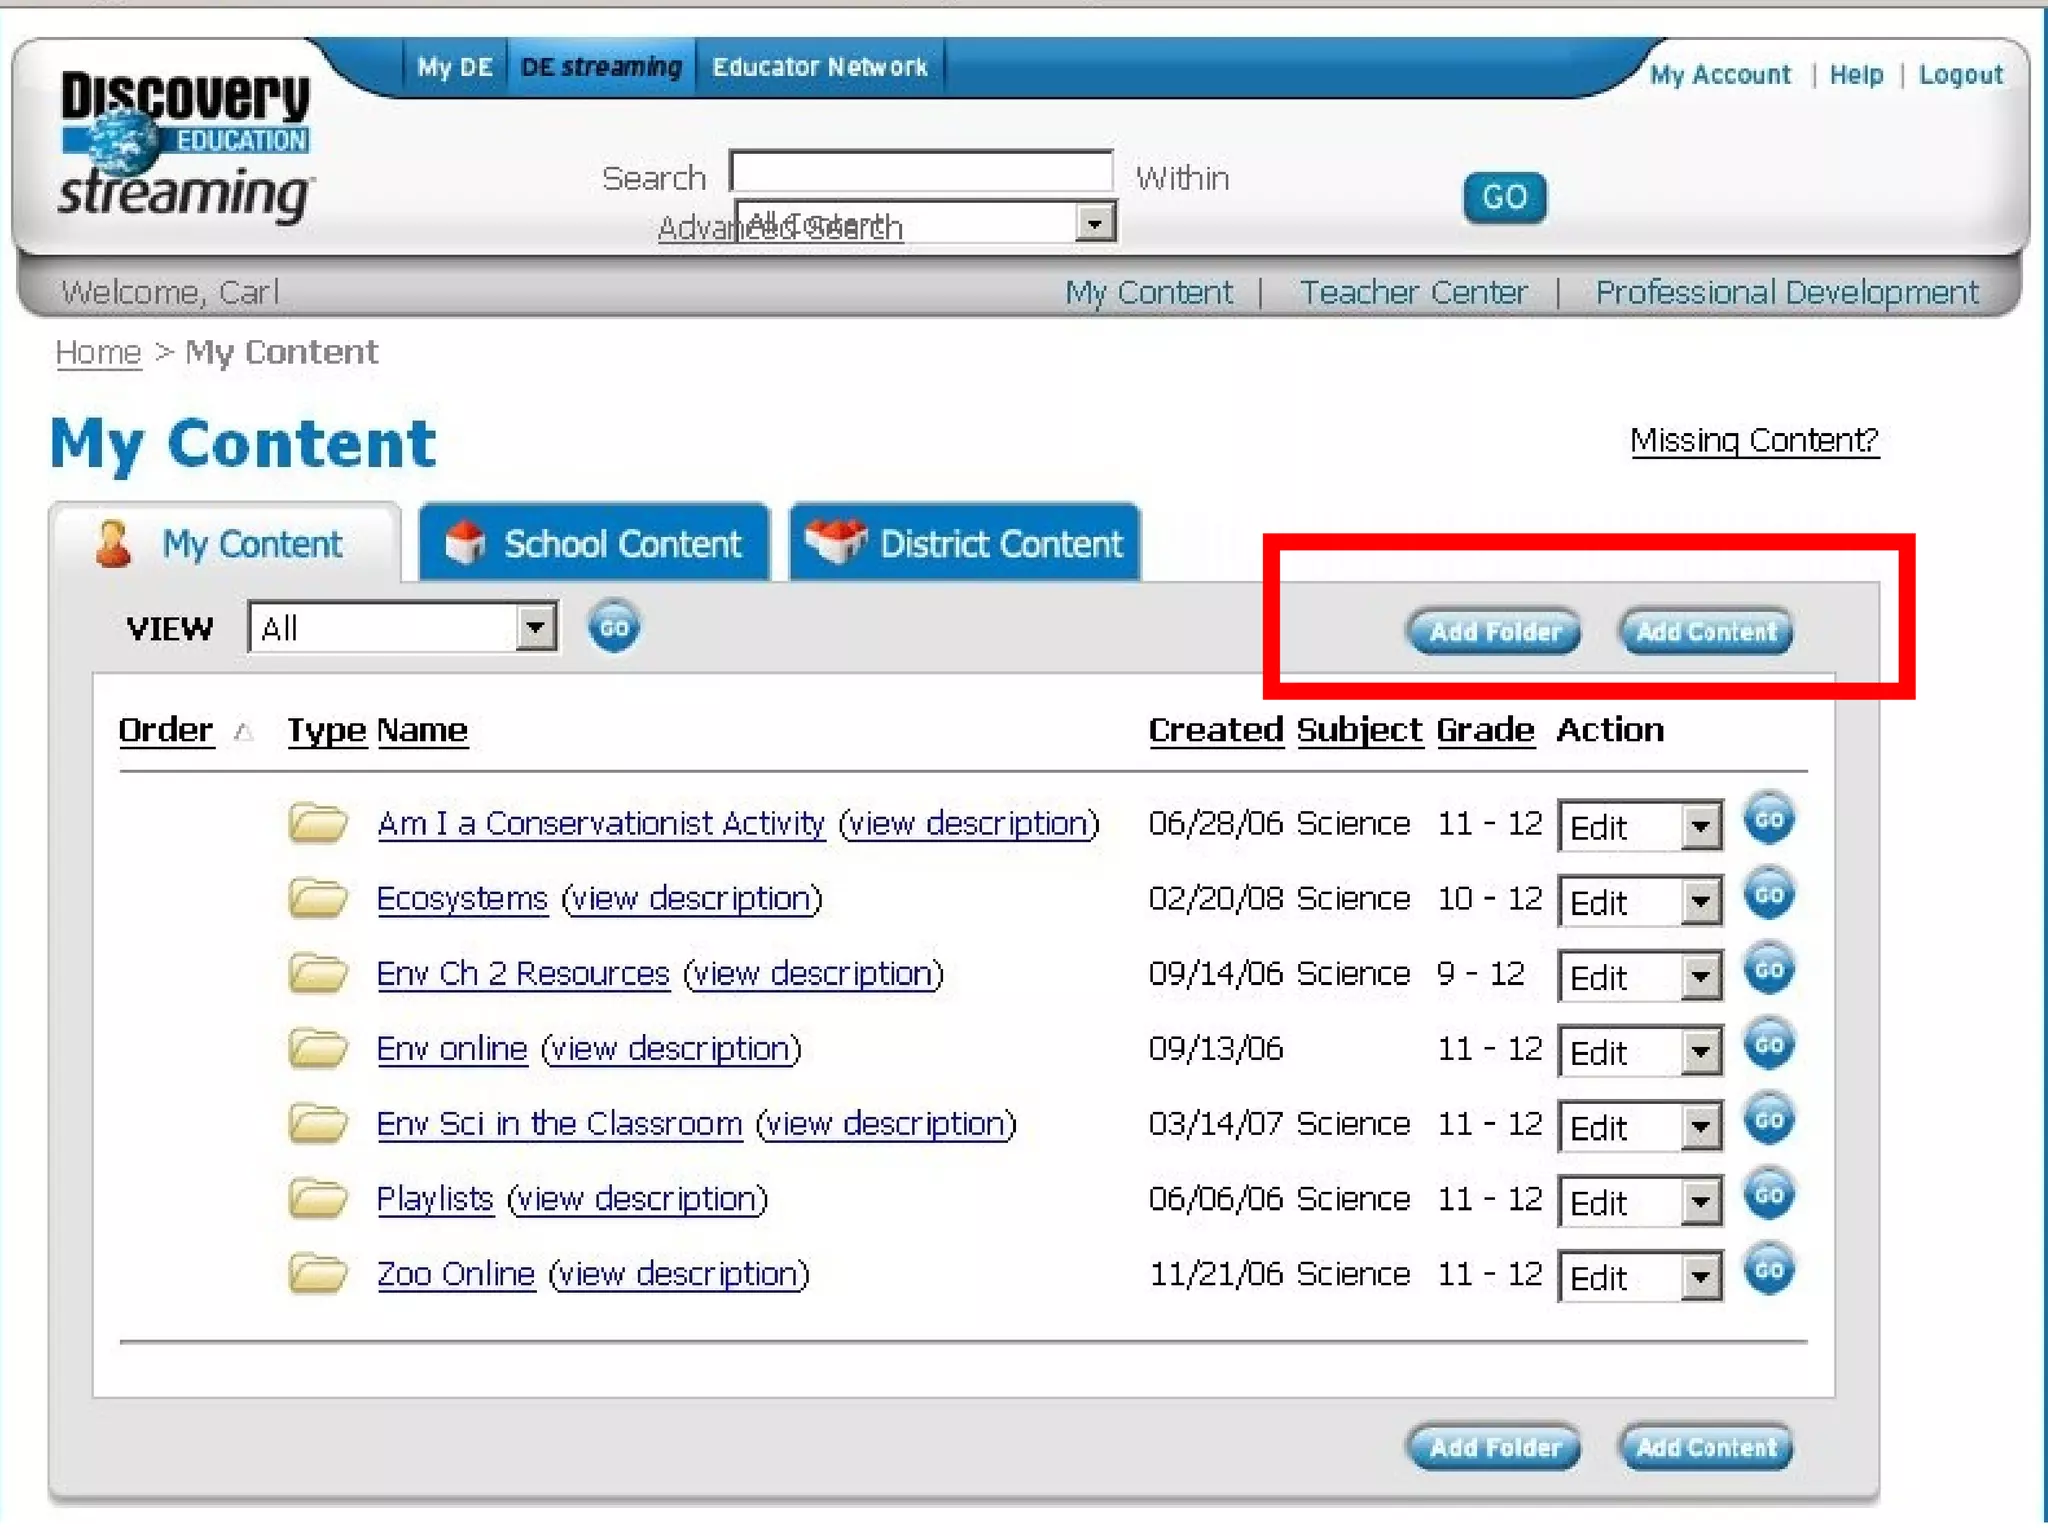Click the Discovery Education streaming logo
Image resolution: width=2048 pixels, height=1536 pixels.
185,146
